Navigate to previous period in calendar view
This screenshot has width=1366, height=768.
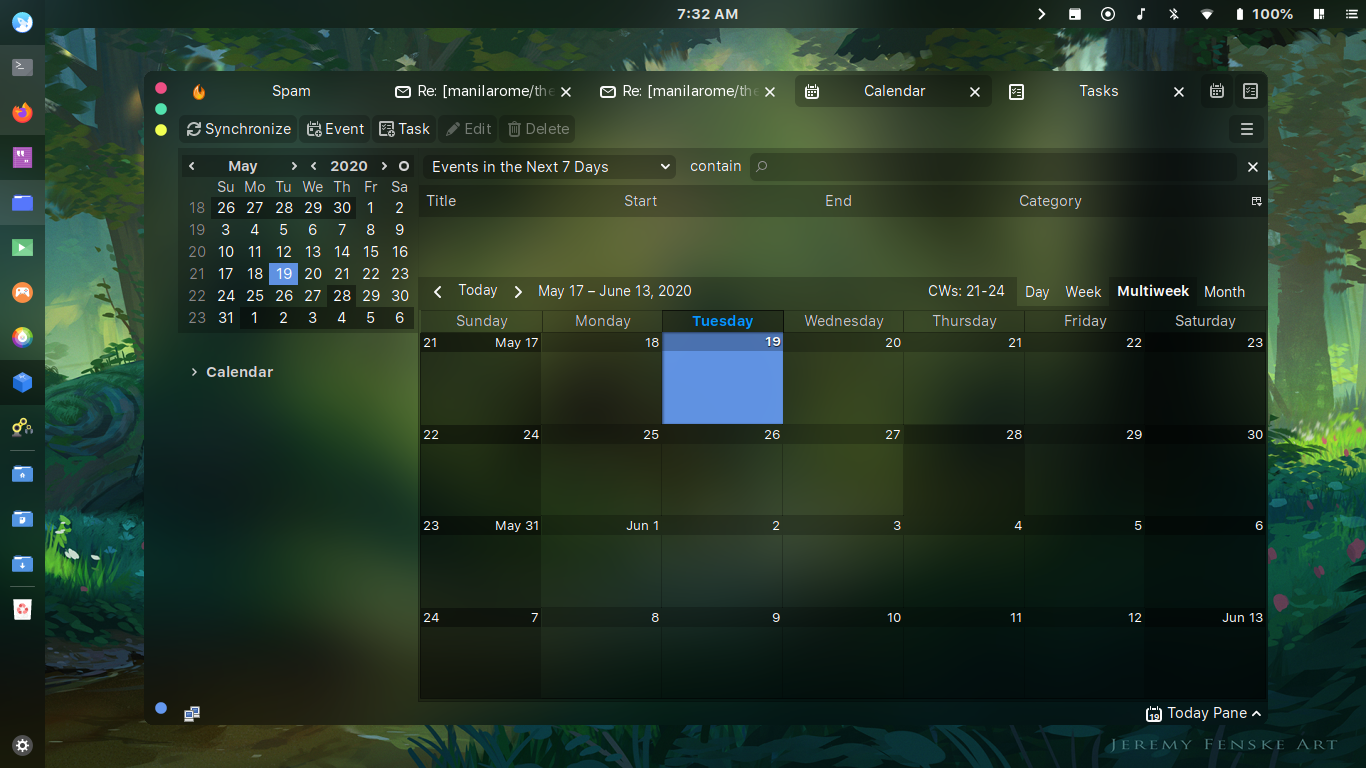pos(438,292)
